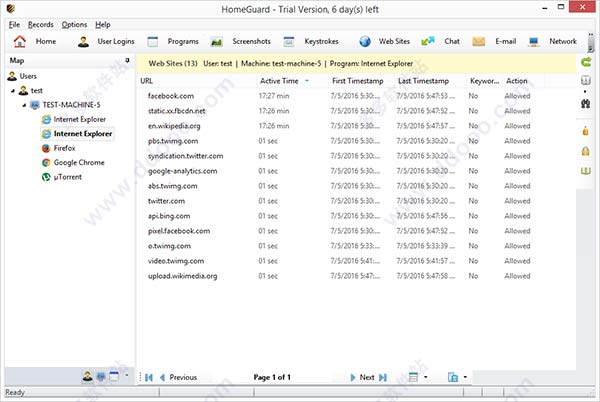Screen dimensions: 600x402
Task: Open the User Logins report
Action: tap(106, 41)
